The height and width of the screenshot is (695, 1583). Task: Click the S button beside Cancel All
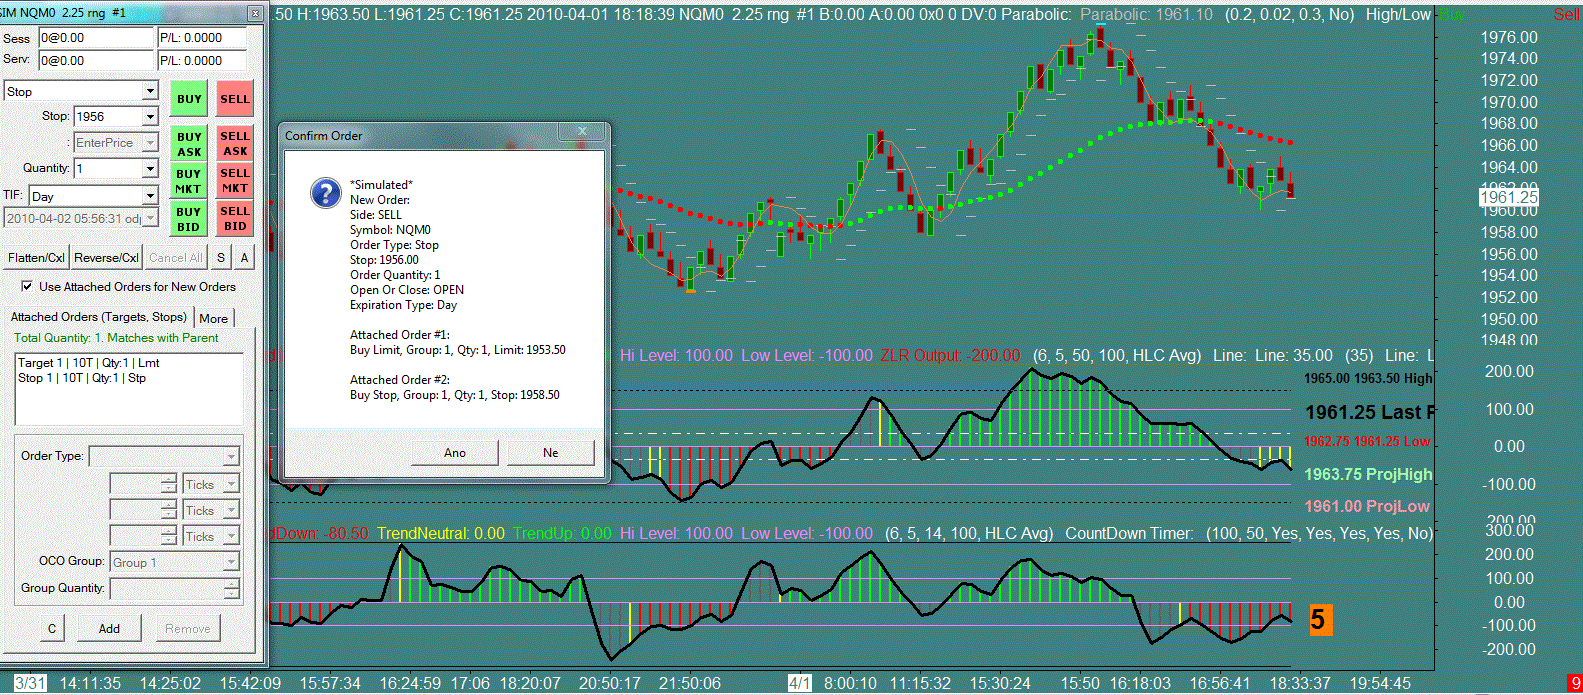click(x=221, y=258)
